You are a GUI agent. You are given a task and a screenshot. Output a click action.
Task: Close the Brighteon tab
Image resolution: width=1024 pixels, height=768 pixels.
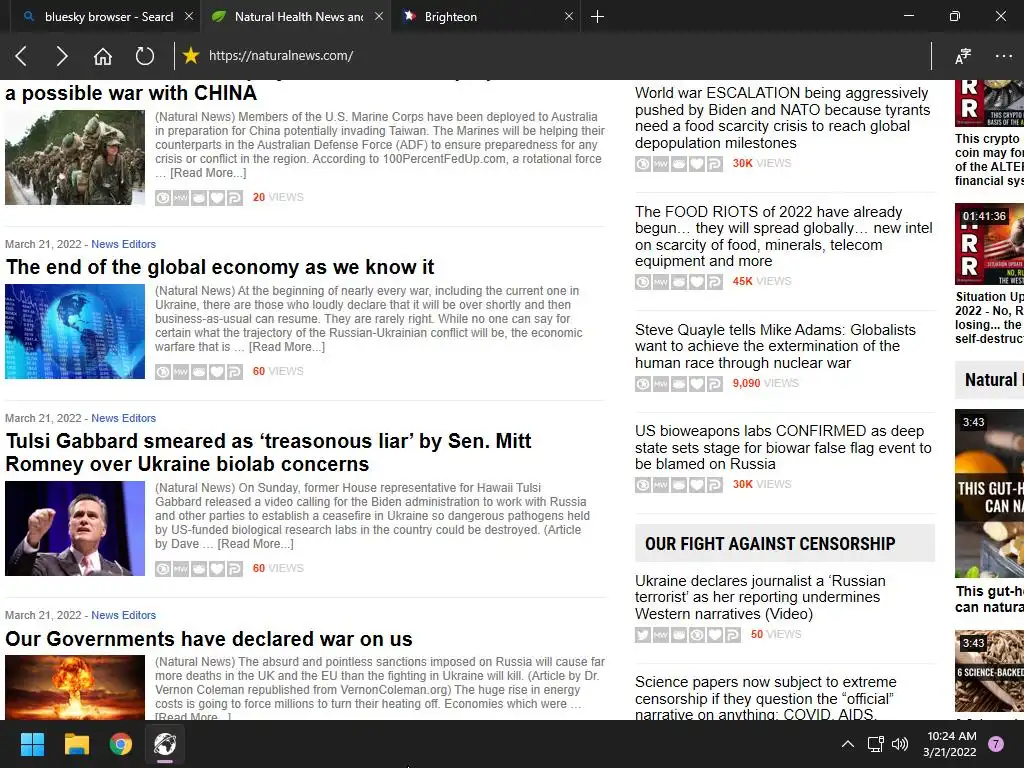(x=569, y=16)
